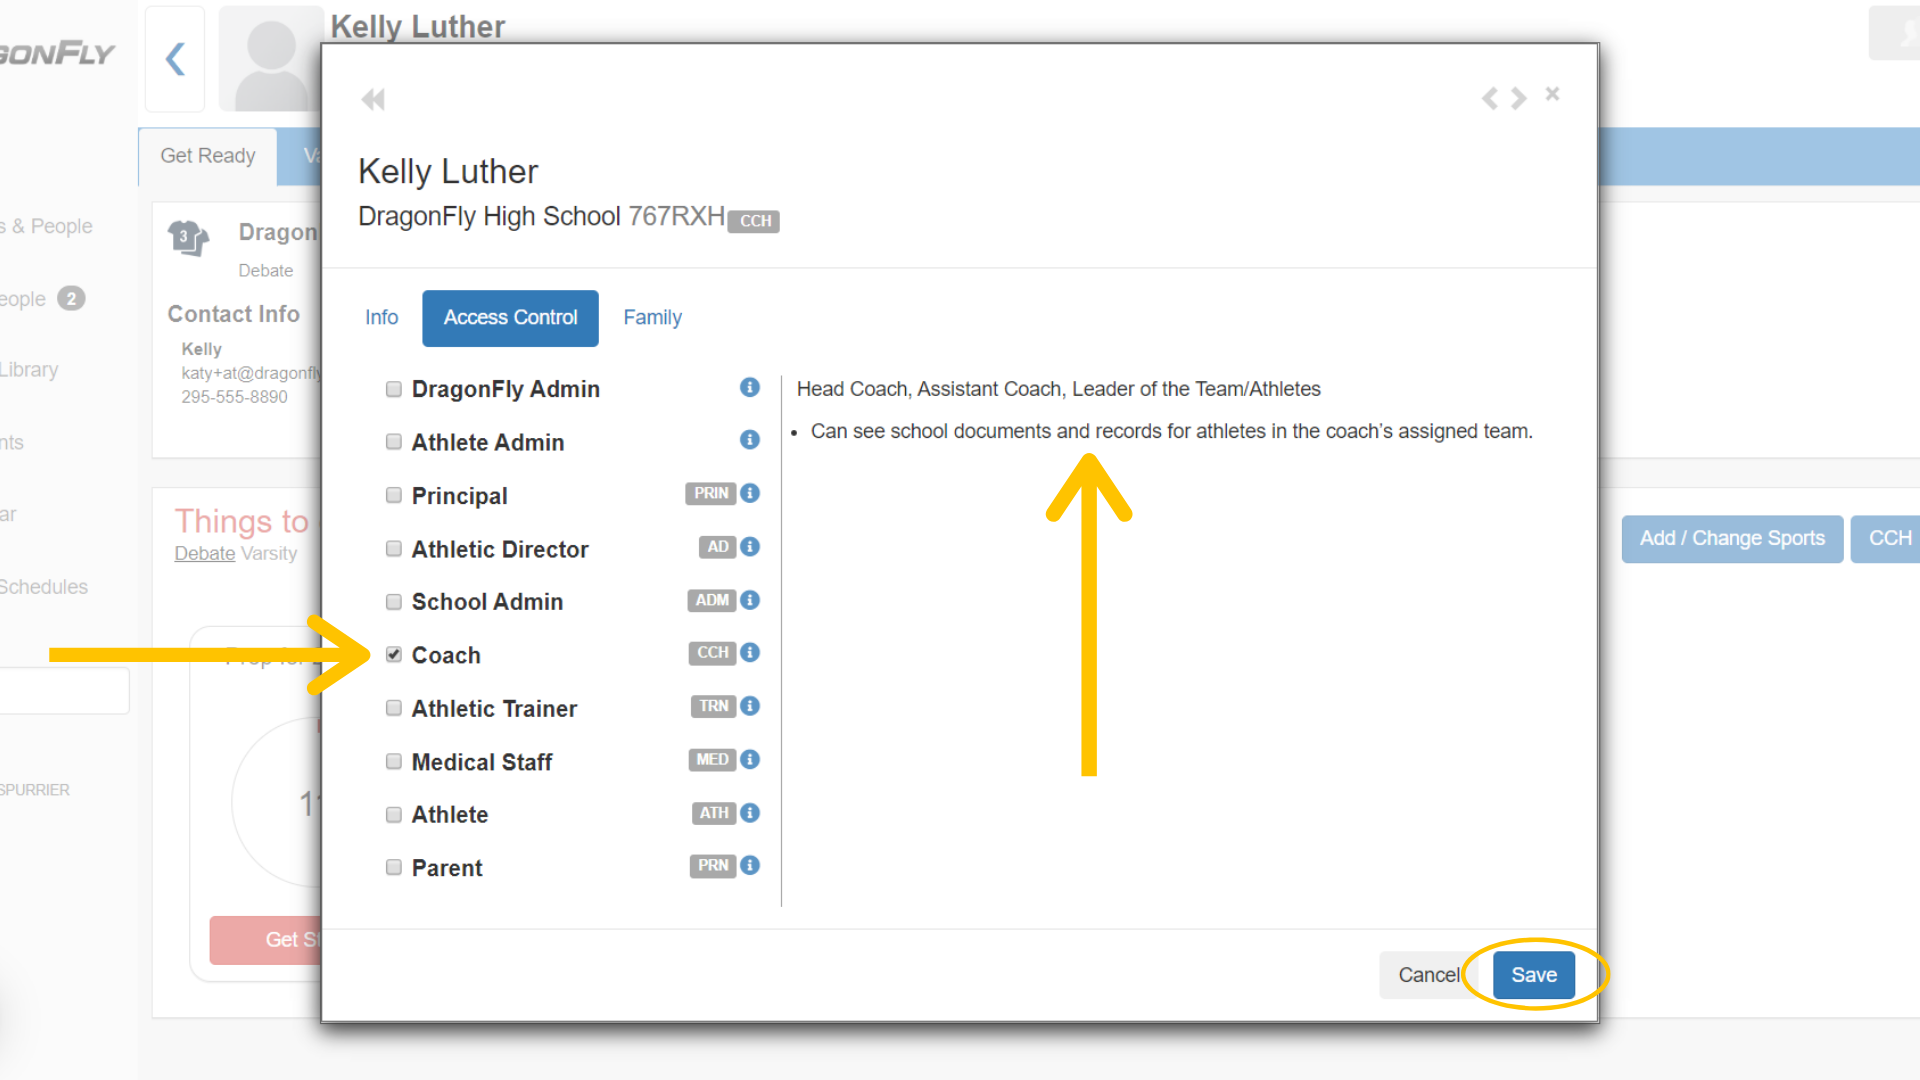Click the info icon beside Medical Staff

coord(750,760)
